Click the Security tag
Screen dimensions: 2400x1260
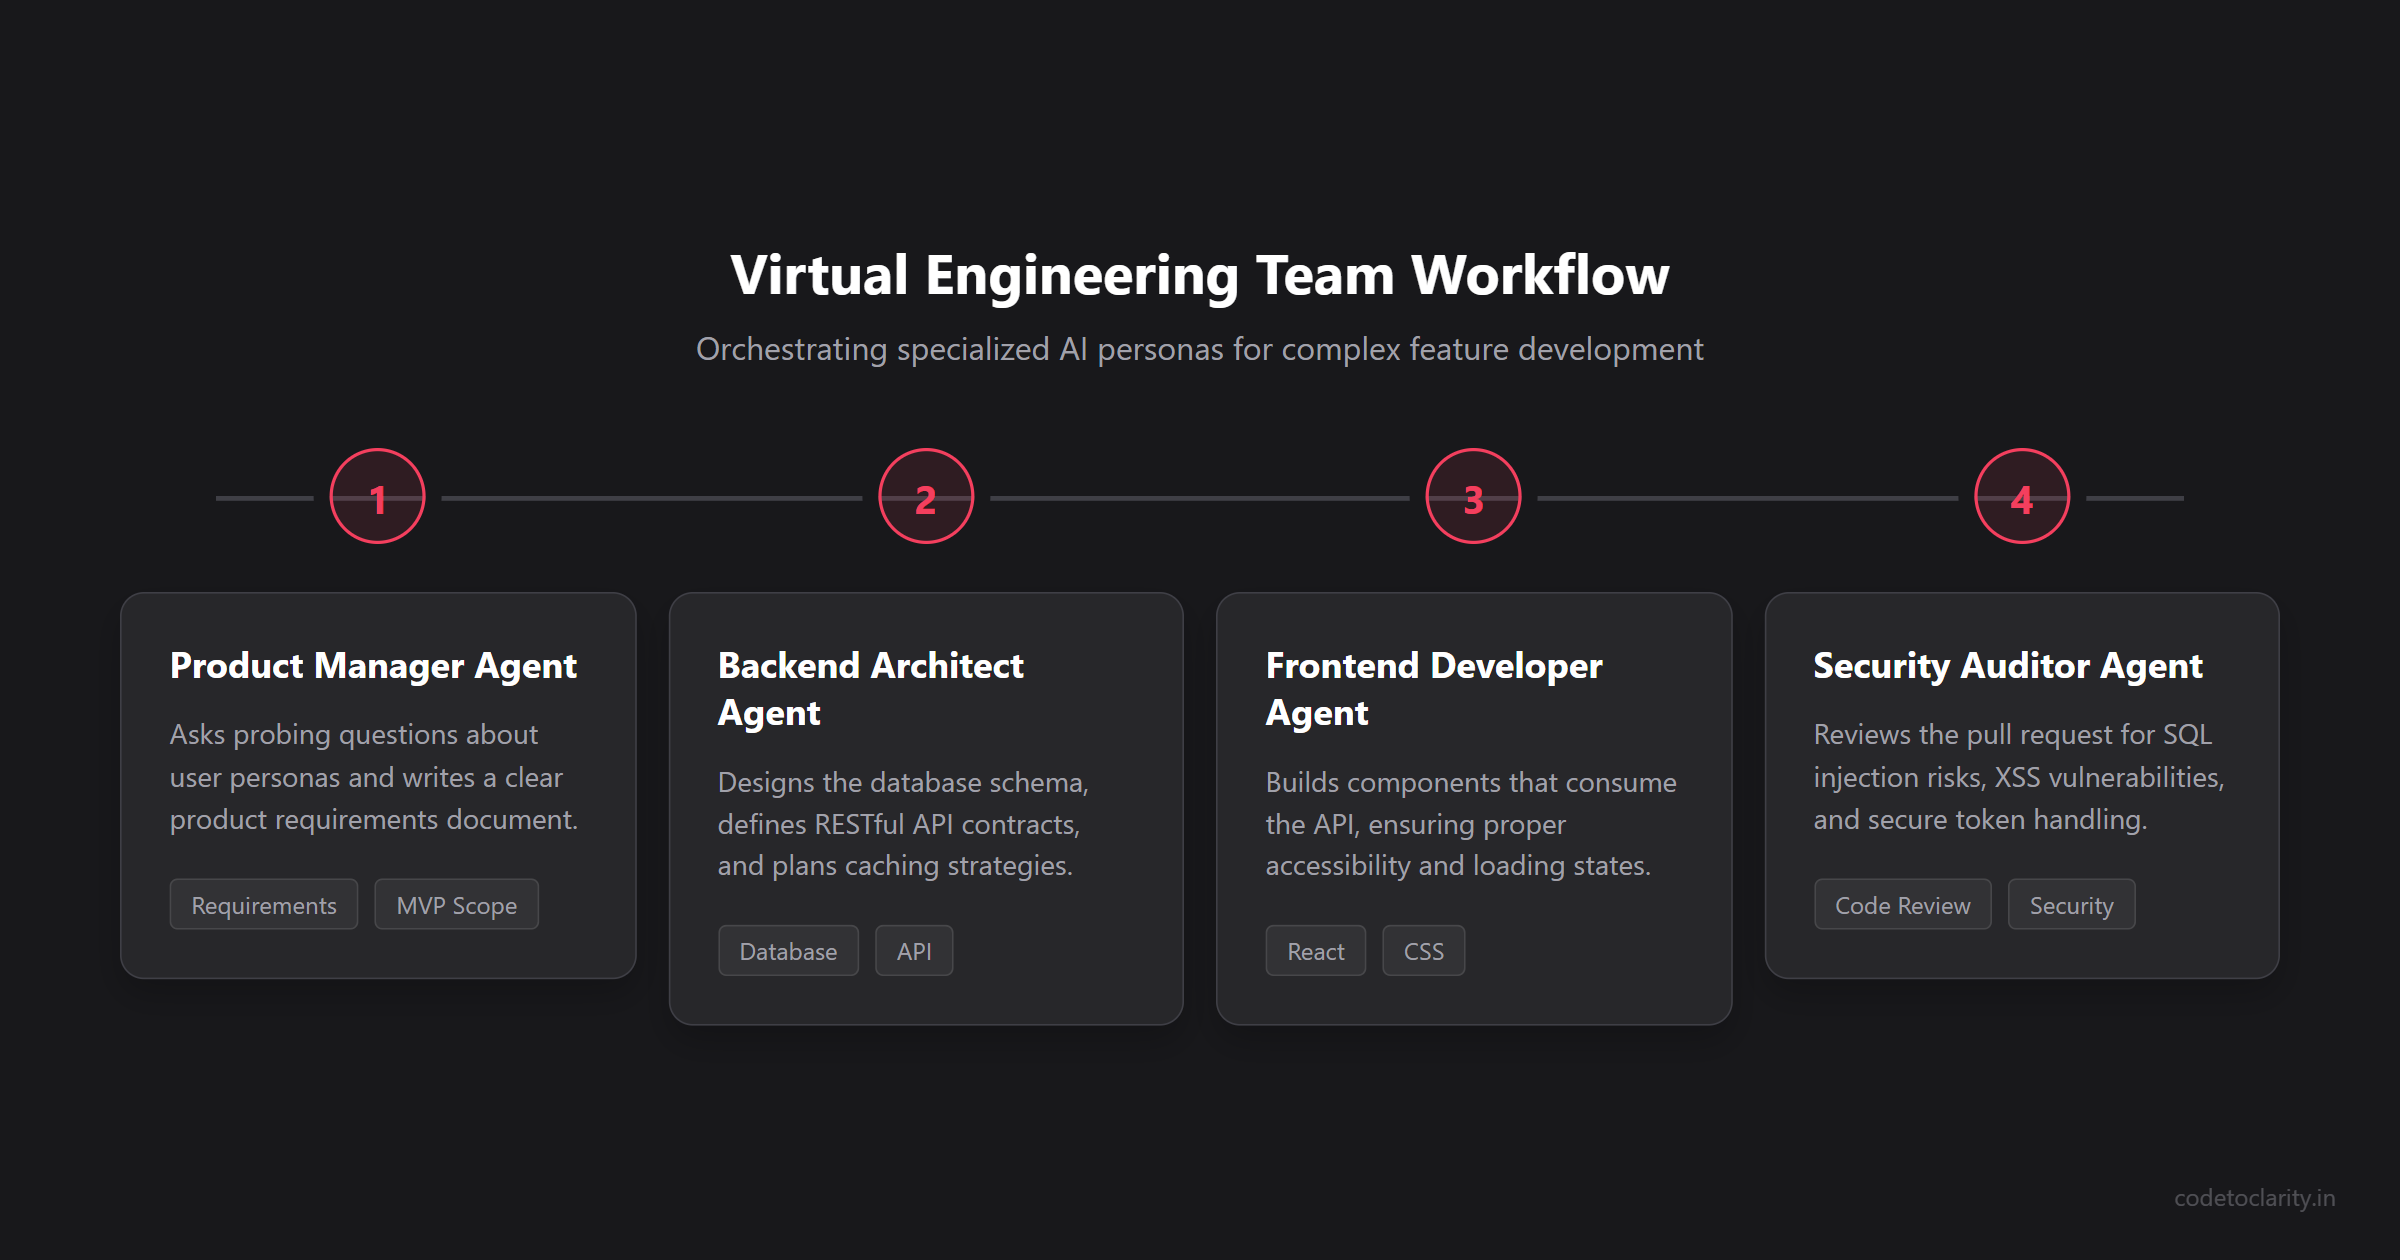click(x=2072, y=905)
